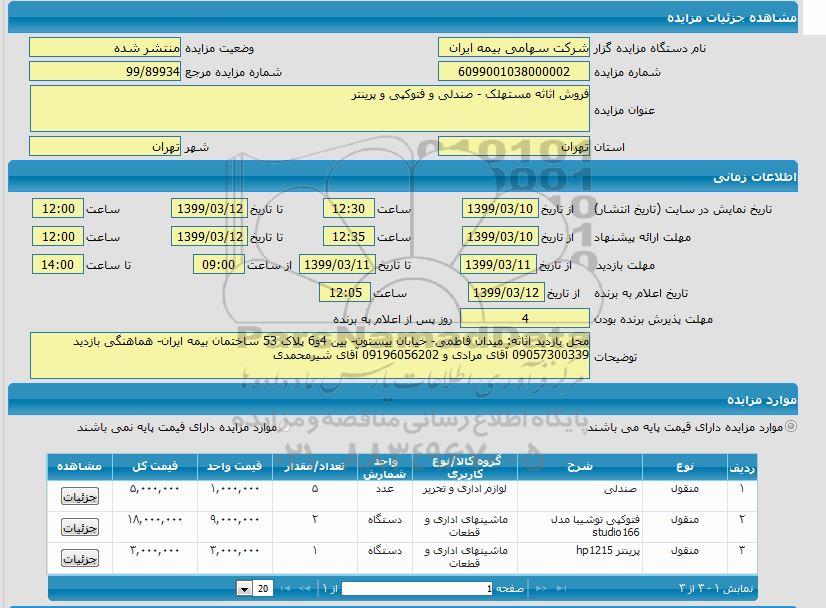Click column header واحد شمارش
This screenshot has width=826, height=608.
pyautogui.click(x=385, y=467)
